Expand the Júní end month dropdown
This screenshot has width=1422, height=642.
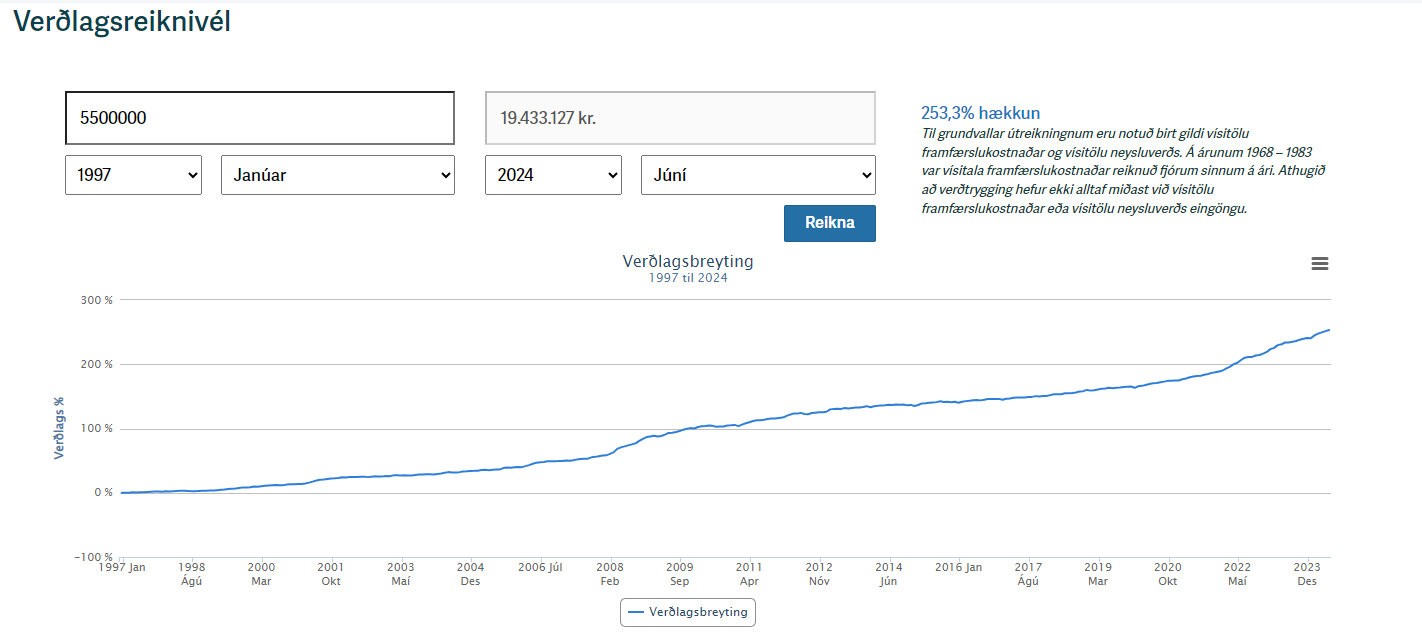(x=757, y=175)
